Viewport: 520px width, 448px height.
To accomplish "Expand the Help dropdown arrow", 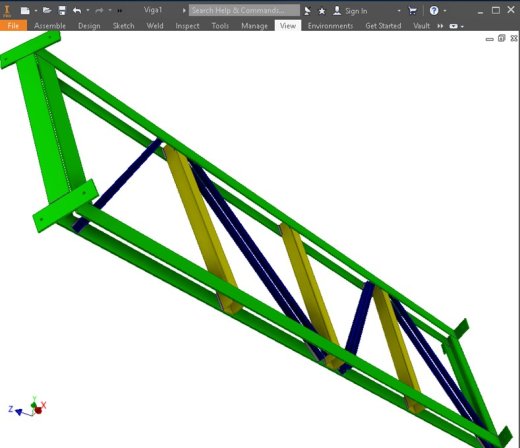I will tap(445, 11).
